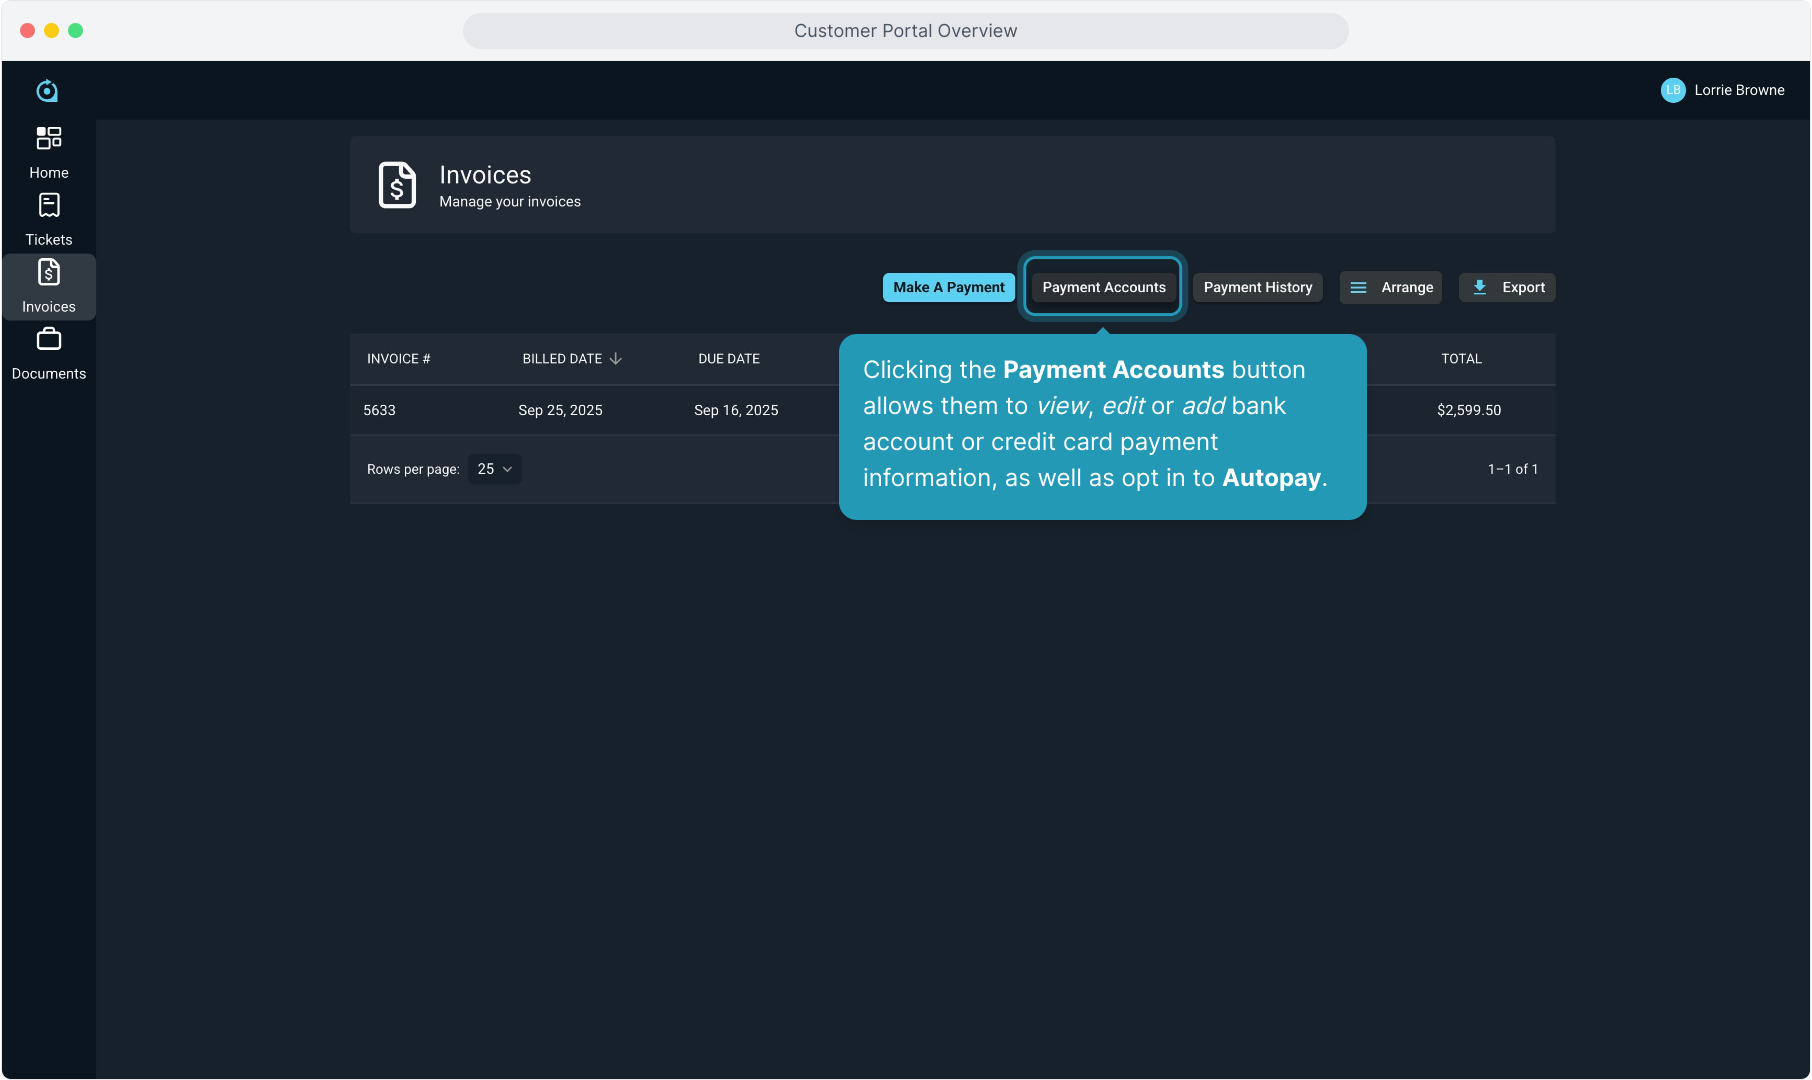Sort by Total column header
The image size is (1812, 1080).
click(1460, 359)
